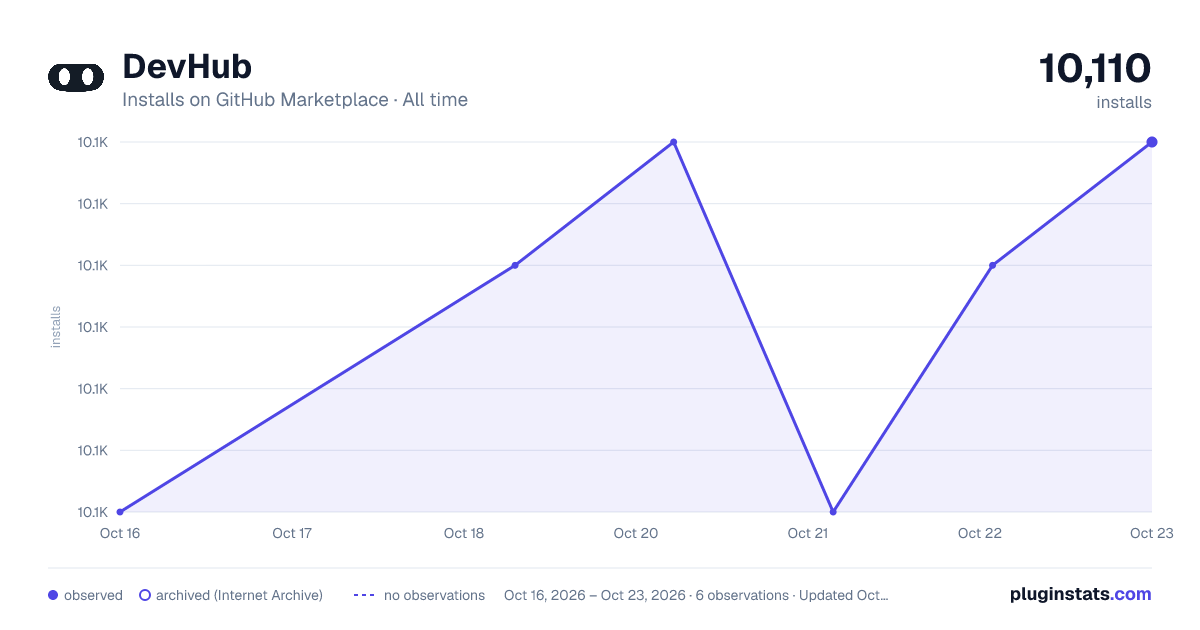Click the 'archived (Internet Archive)' legend label
This screenshot has width=1200, height=630.
coord(239,595)
